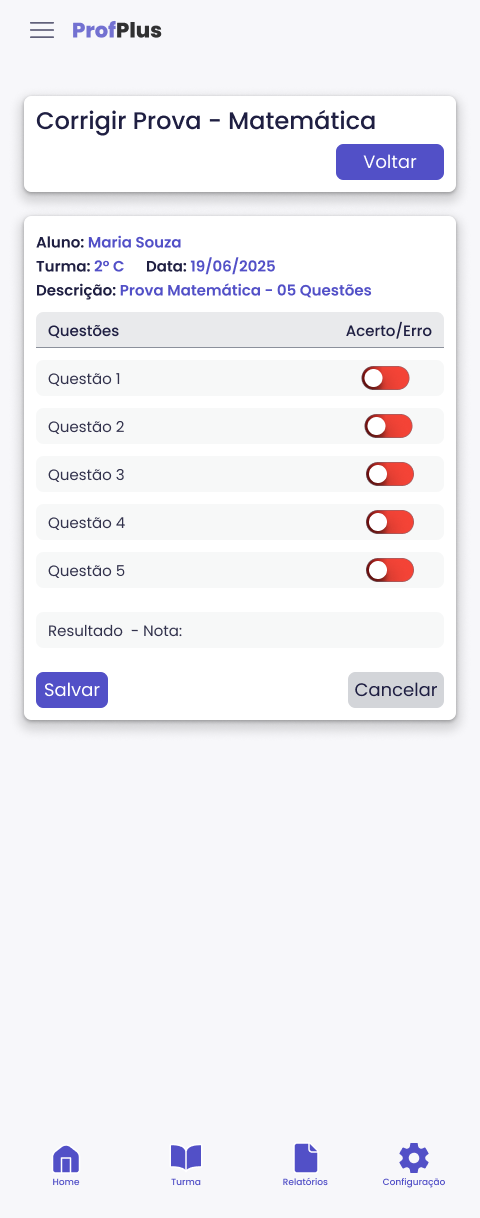Click the Questões column header
The width and height of the screenshot is (480, 1218).
(83, 330)
